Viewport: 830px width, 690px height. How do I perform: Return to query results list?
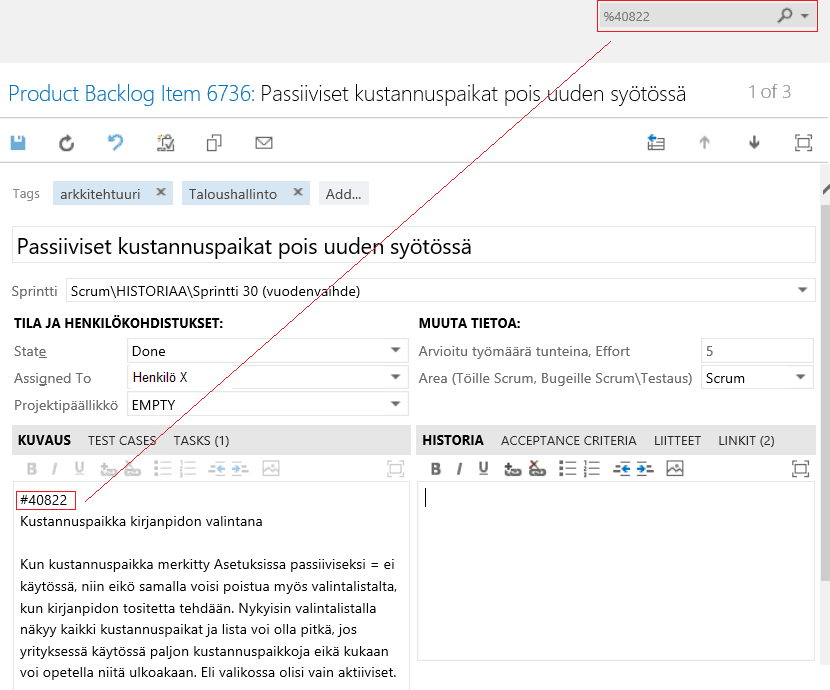point(656,143)
